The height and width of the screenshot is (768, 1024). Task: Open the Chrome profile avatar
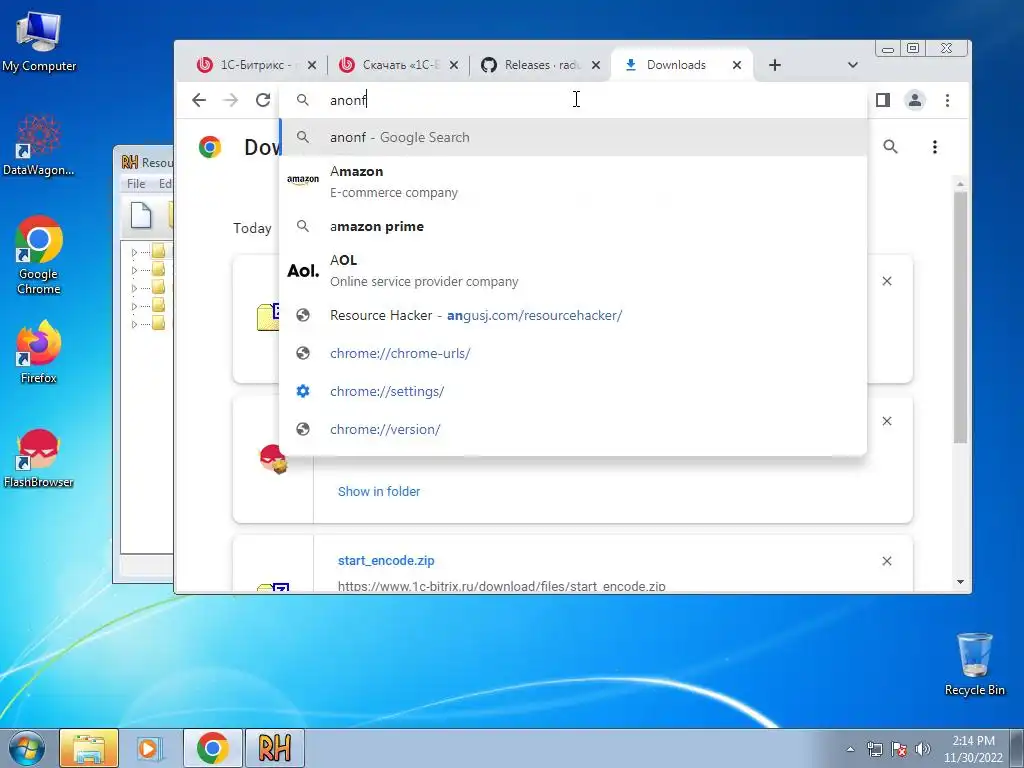[x=915, y=100]
